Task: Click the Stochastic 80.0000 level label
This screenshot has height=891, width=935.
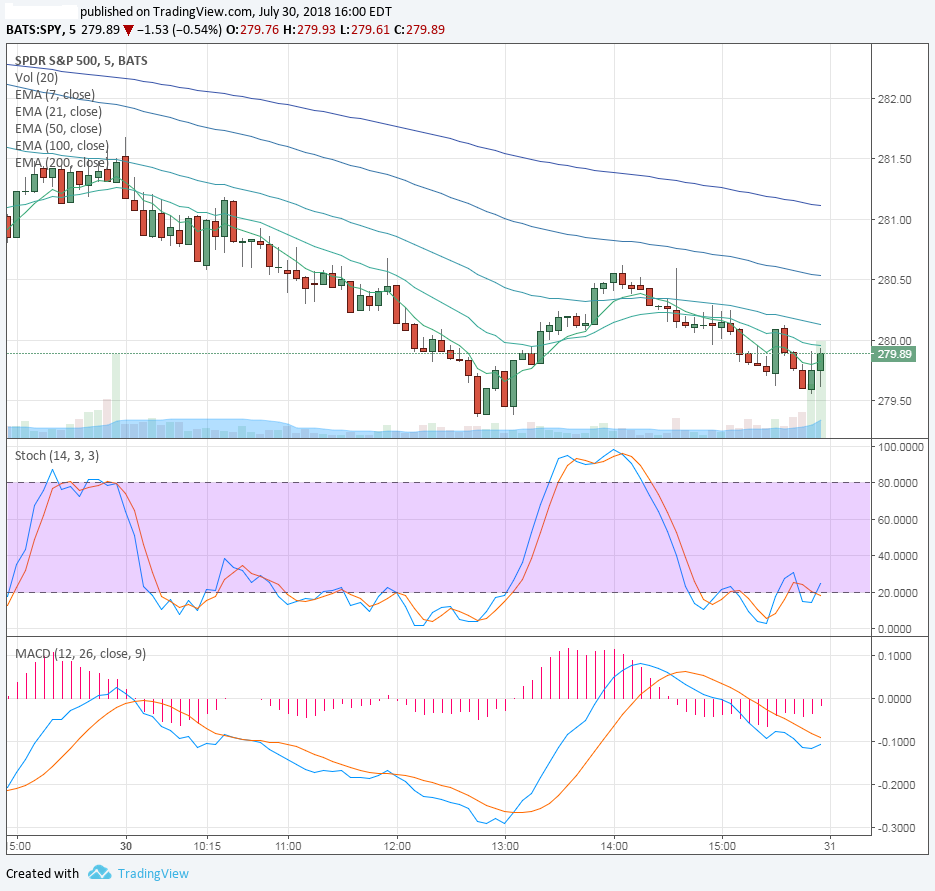Action: 898,483
